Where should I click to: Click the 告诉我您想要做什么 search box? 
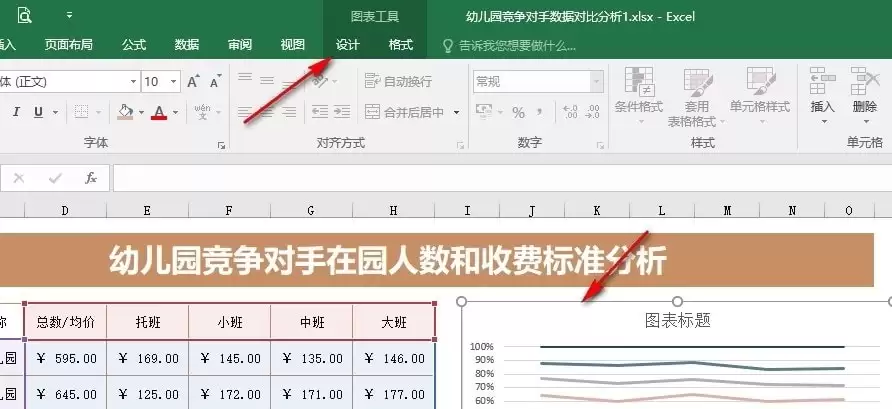pyautogui.click(x=510, y=46)
